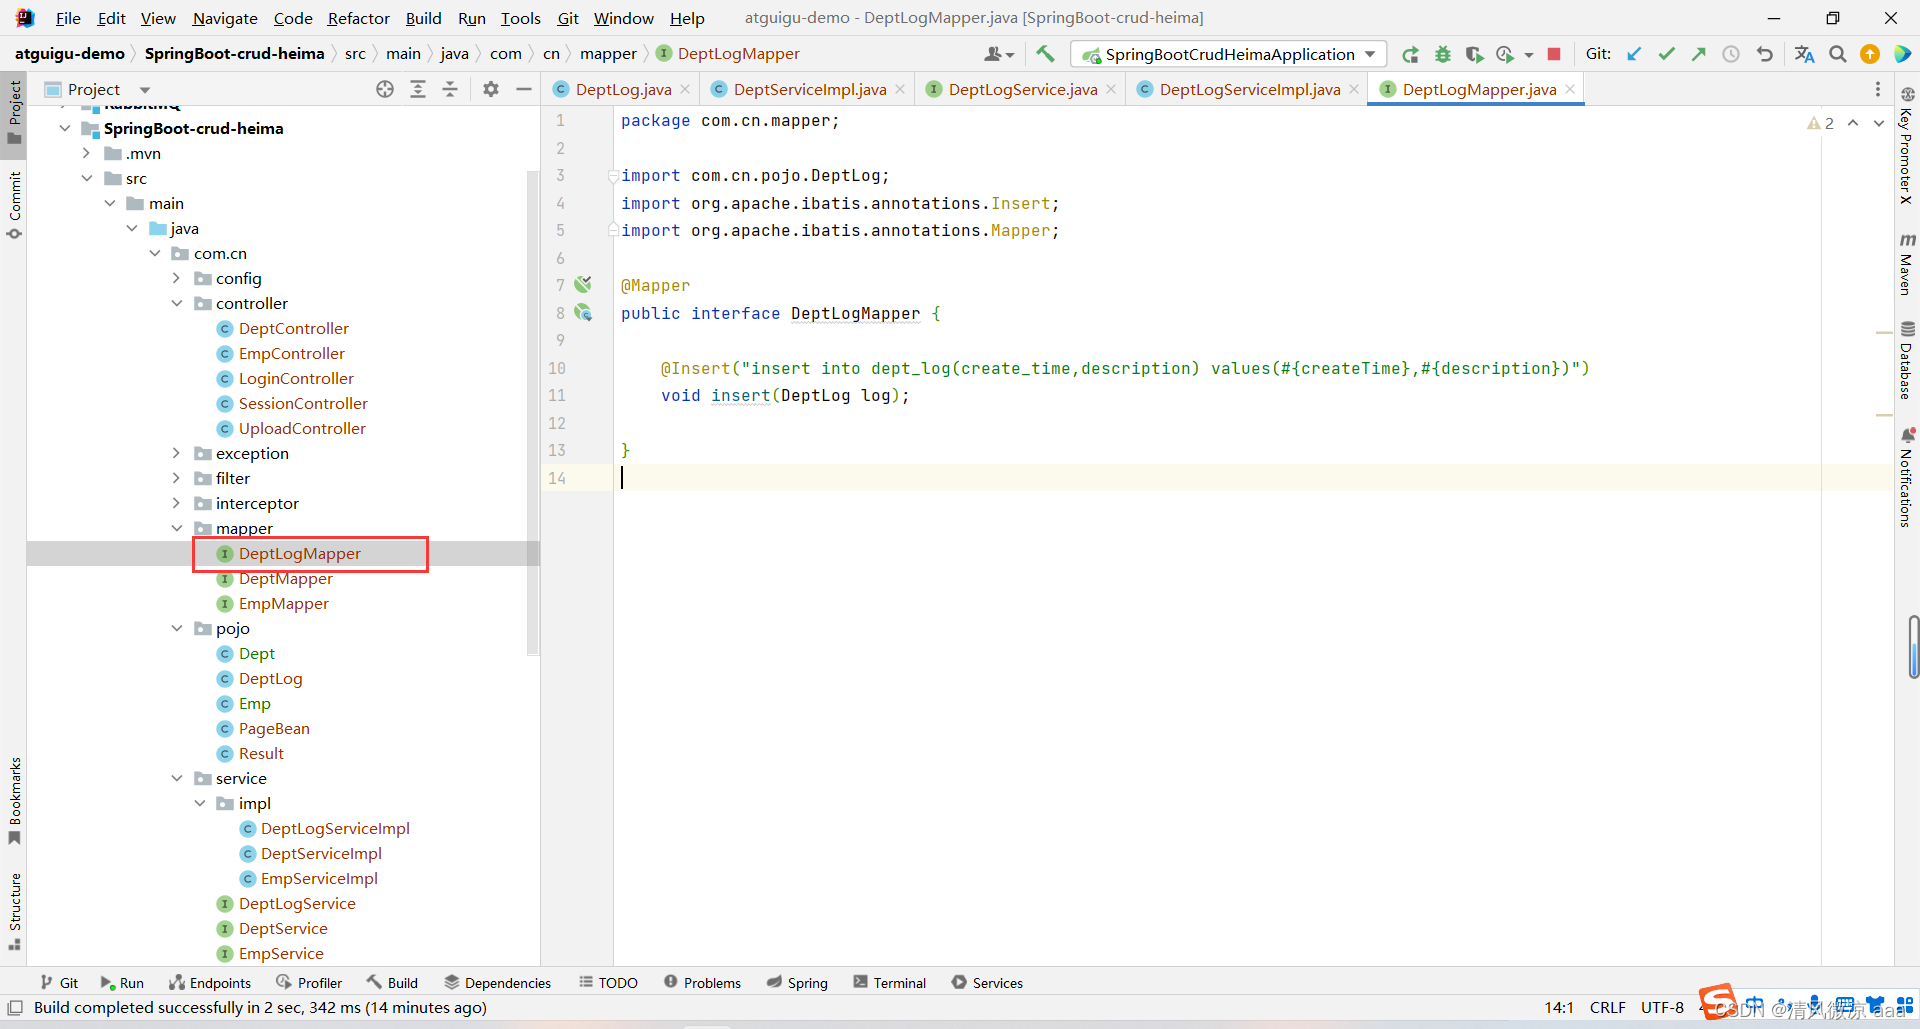Click Collapse All in Project panel
The image size is (1920, 1029).
pyautogui.click(x=450, y=89)
